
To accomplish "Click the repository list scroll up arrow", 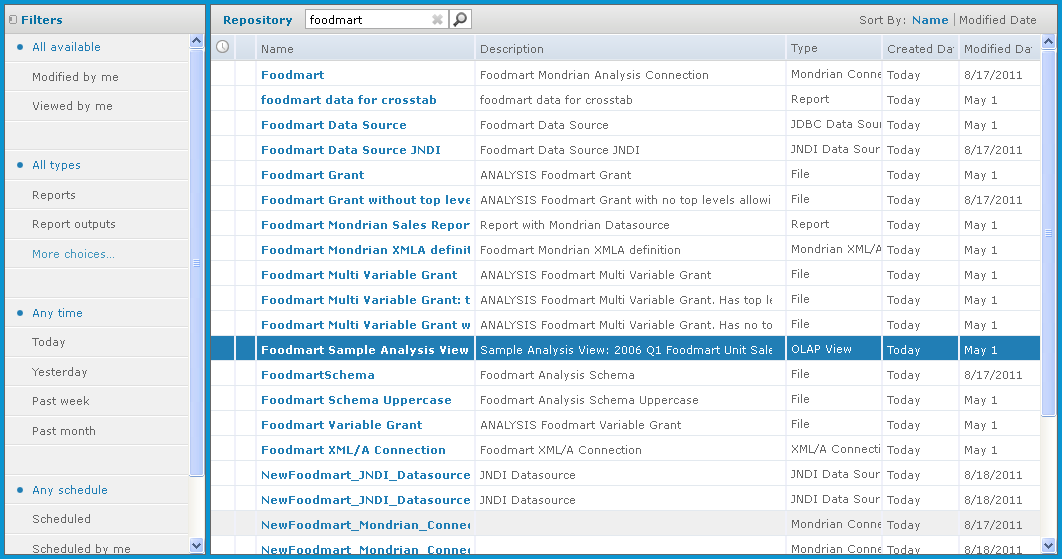I will (x=1048, y=42).
